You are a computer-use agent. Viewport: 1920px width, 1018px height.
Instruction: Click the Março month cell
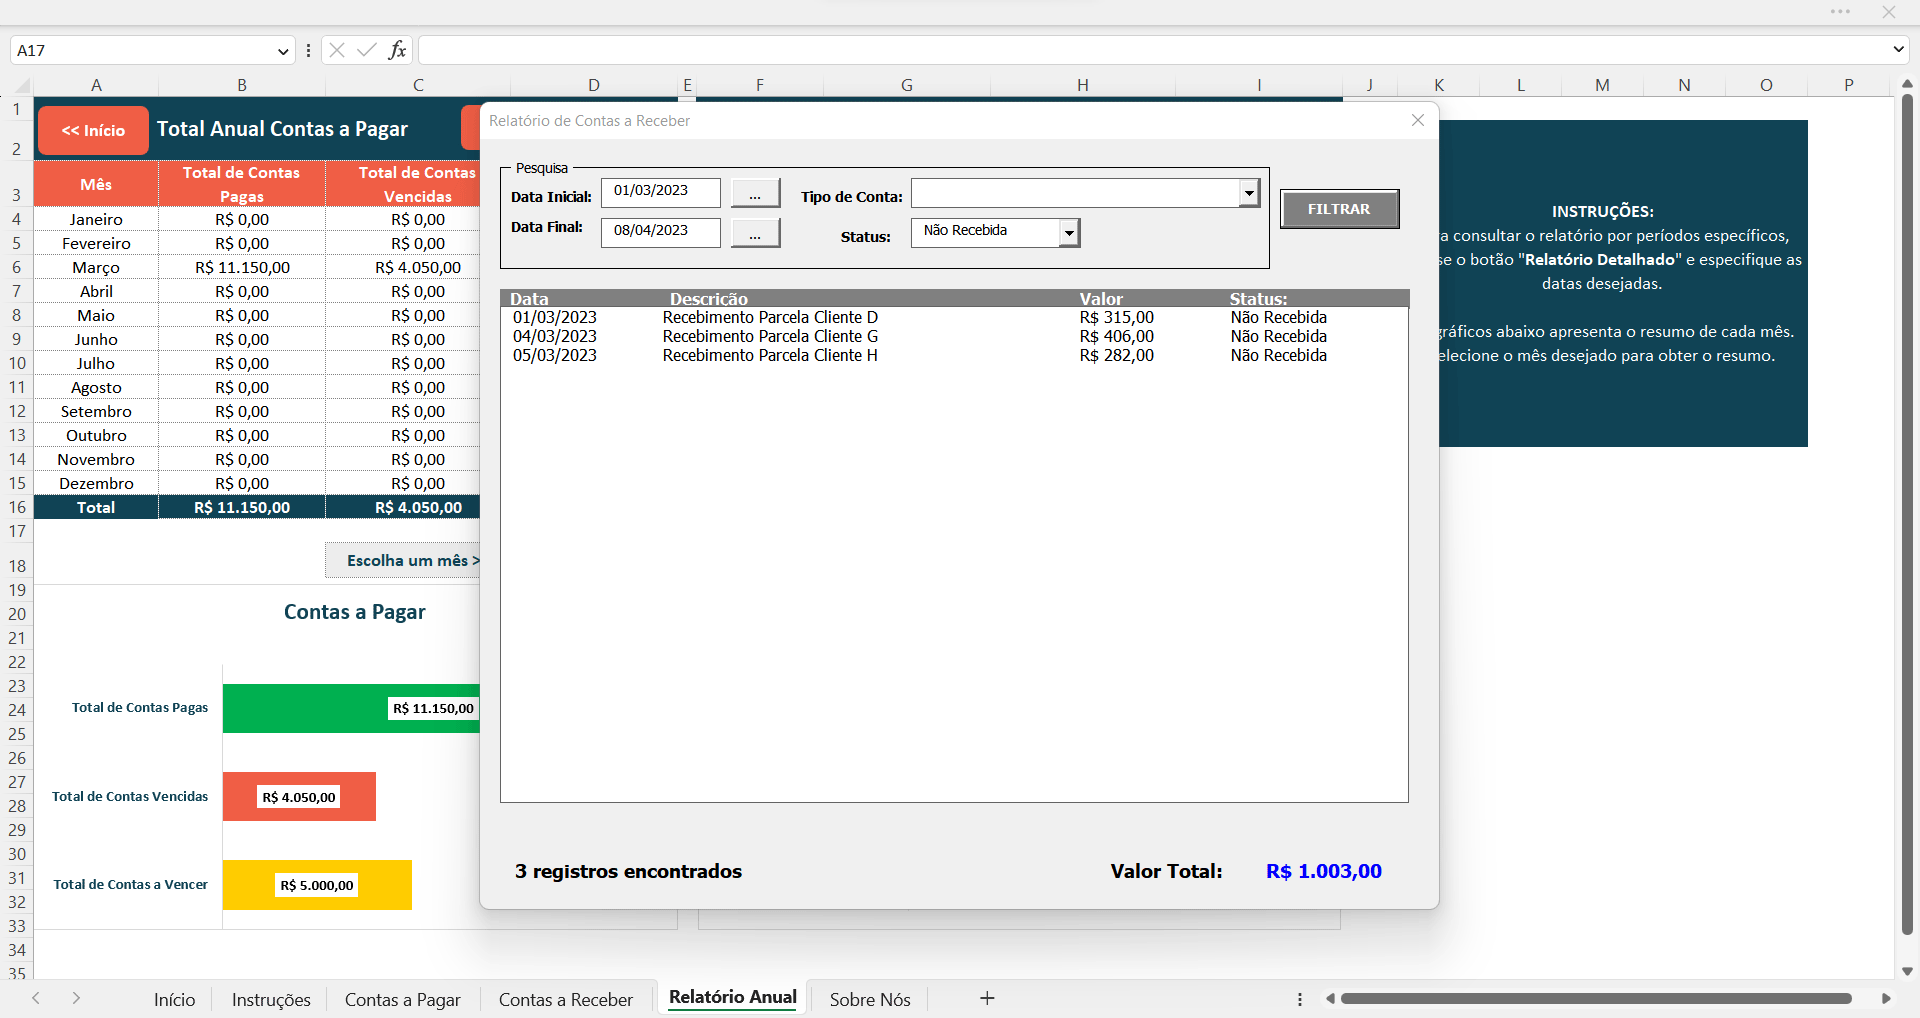[96, 267]
